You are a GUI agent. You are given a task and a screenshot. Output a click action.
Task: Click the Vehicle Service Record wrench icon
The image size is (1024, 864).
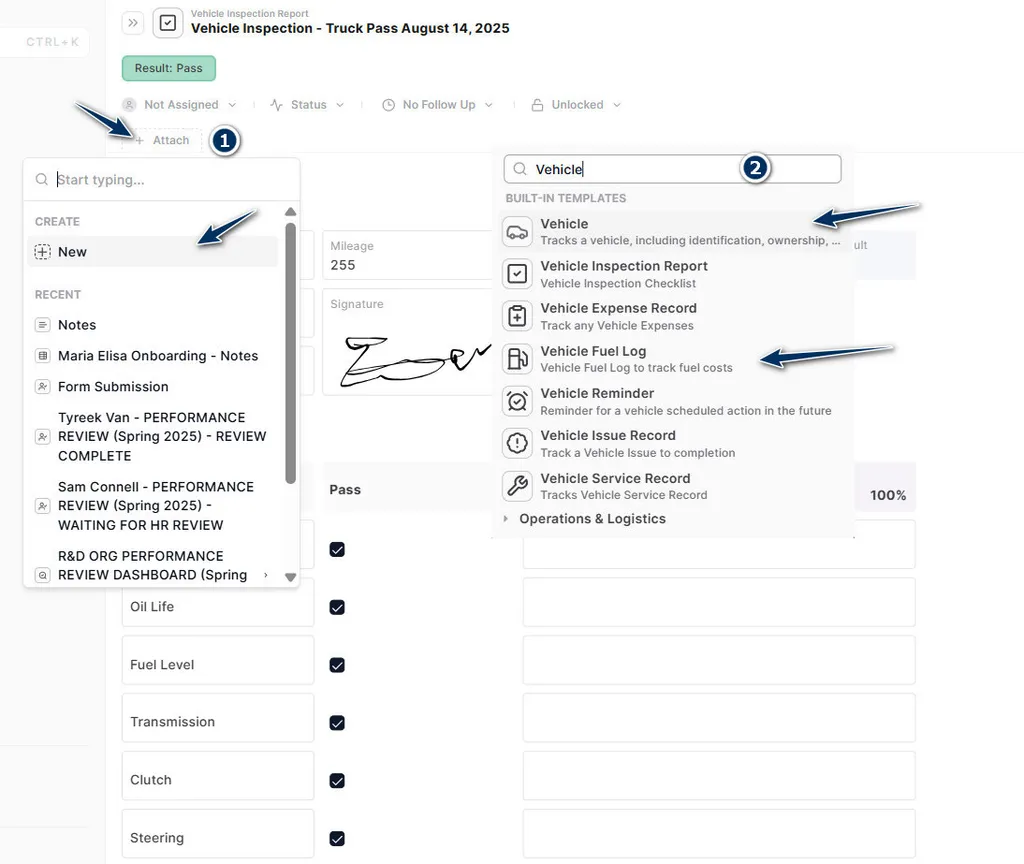pyautogui.click(x=517, y=486)
